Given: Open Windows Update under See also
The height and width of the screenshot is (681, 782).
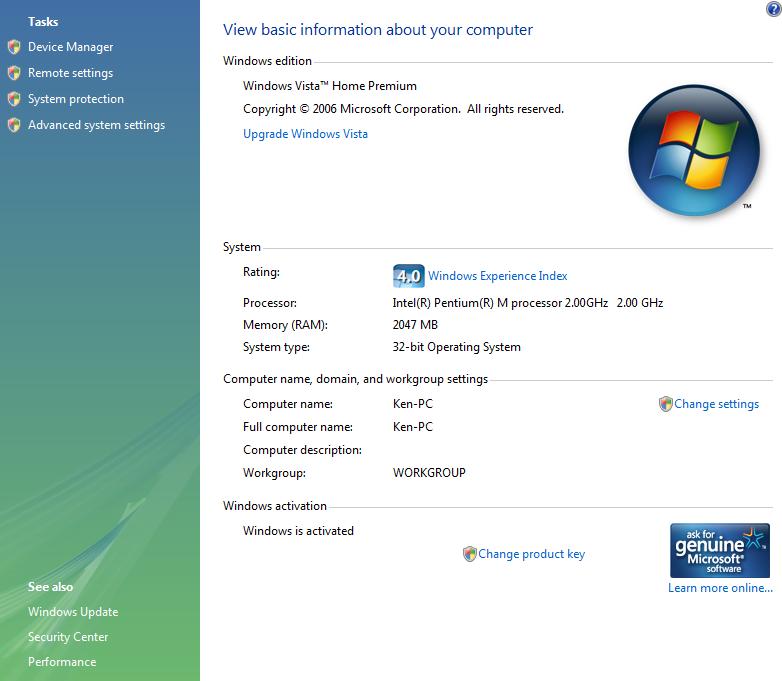Looking at the screenshot, I should [x=73, y=612].
